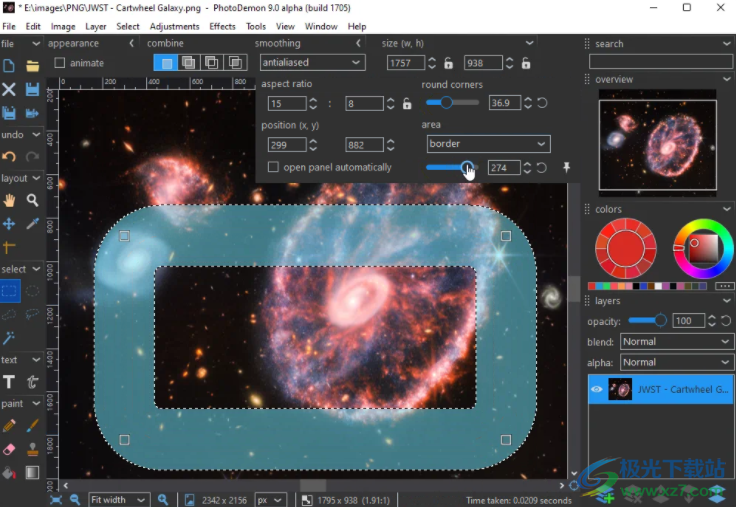The width and height of the screenshot is (736, 507).
Task: Choose intersect selection combine mode
Action: (235, 62)
